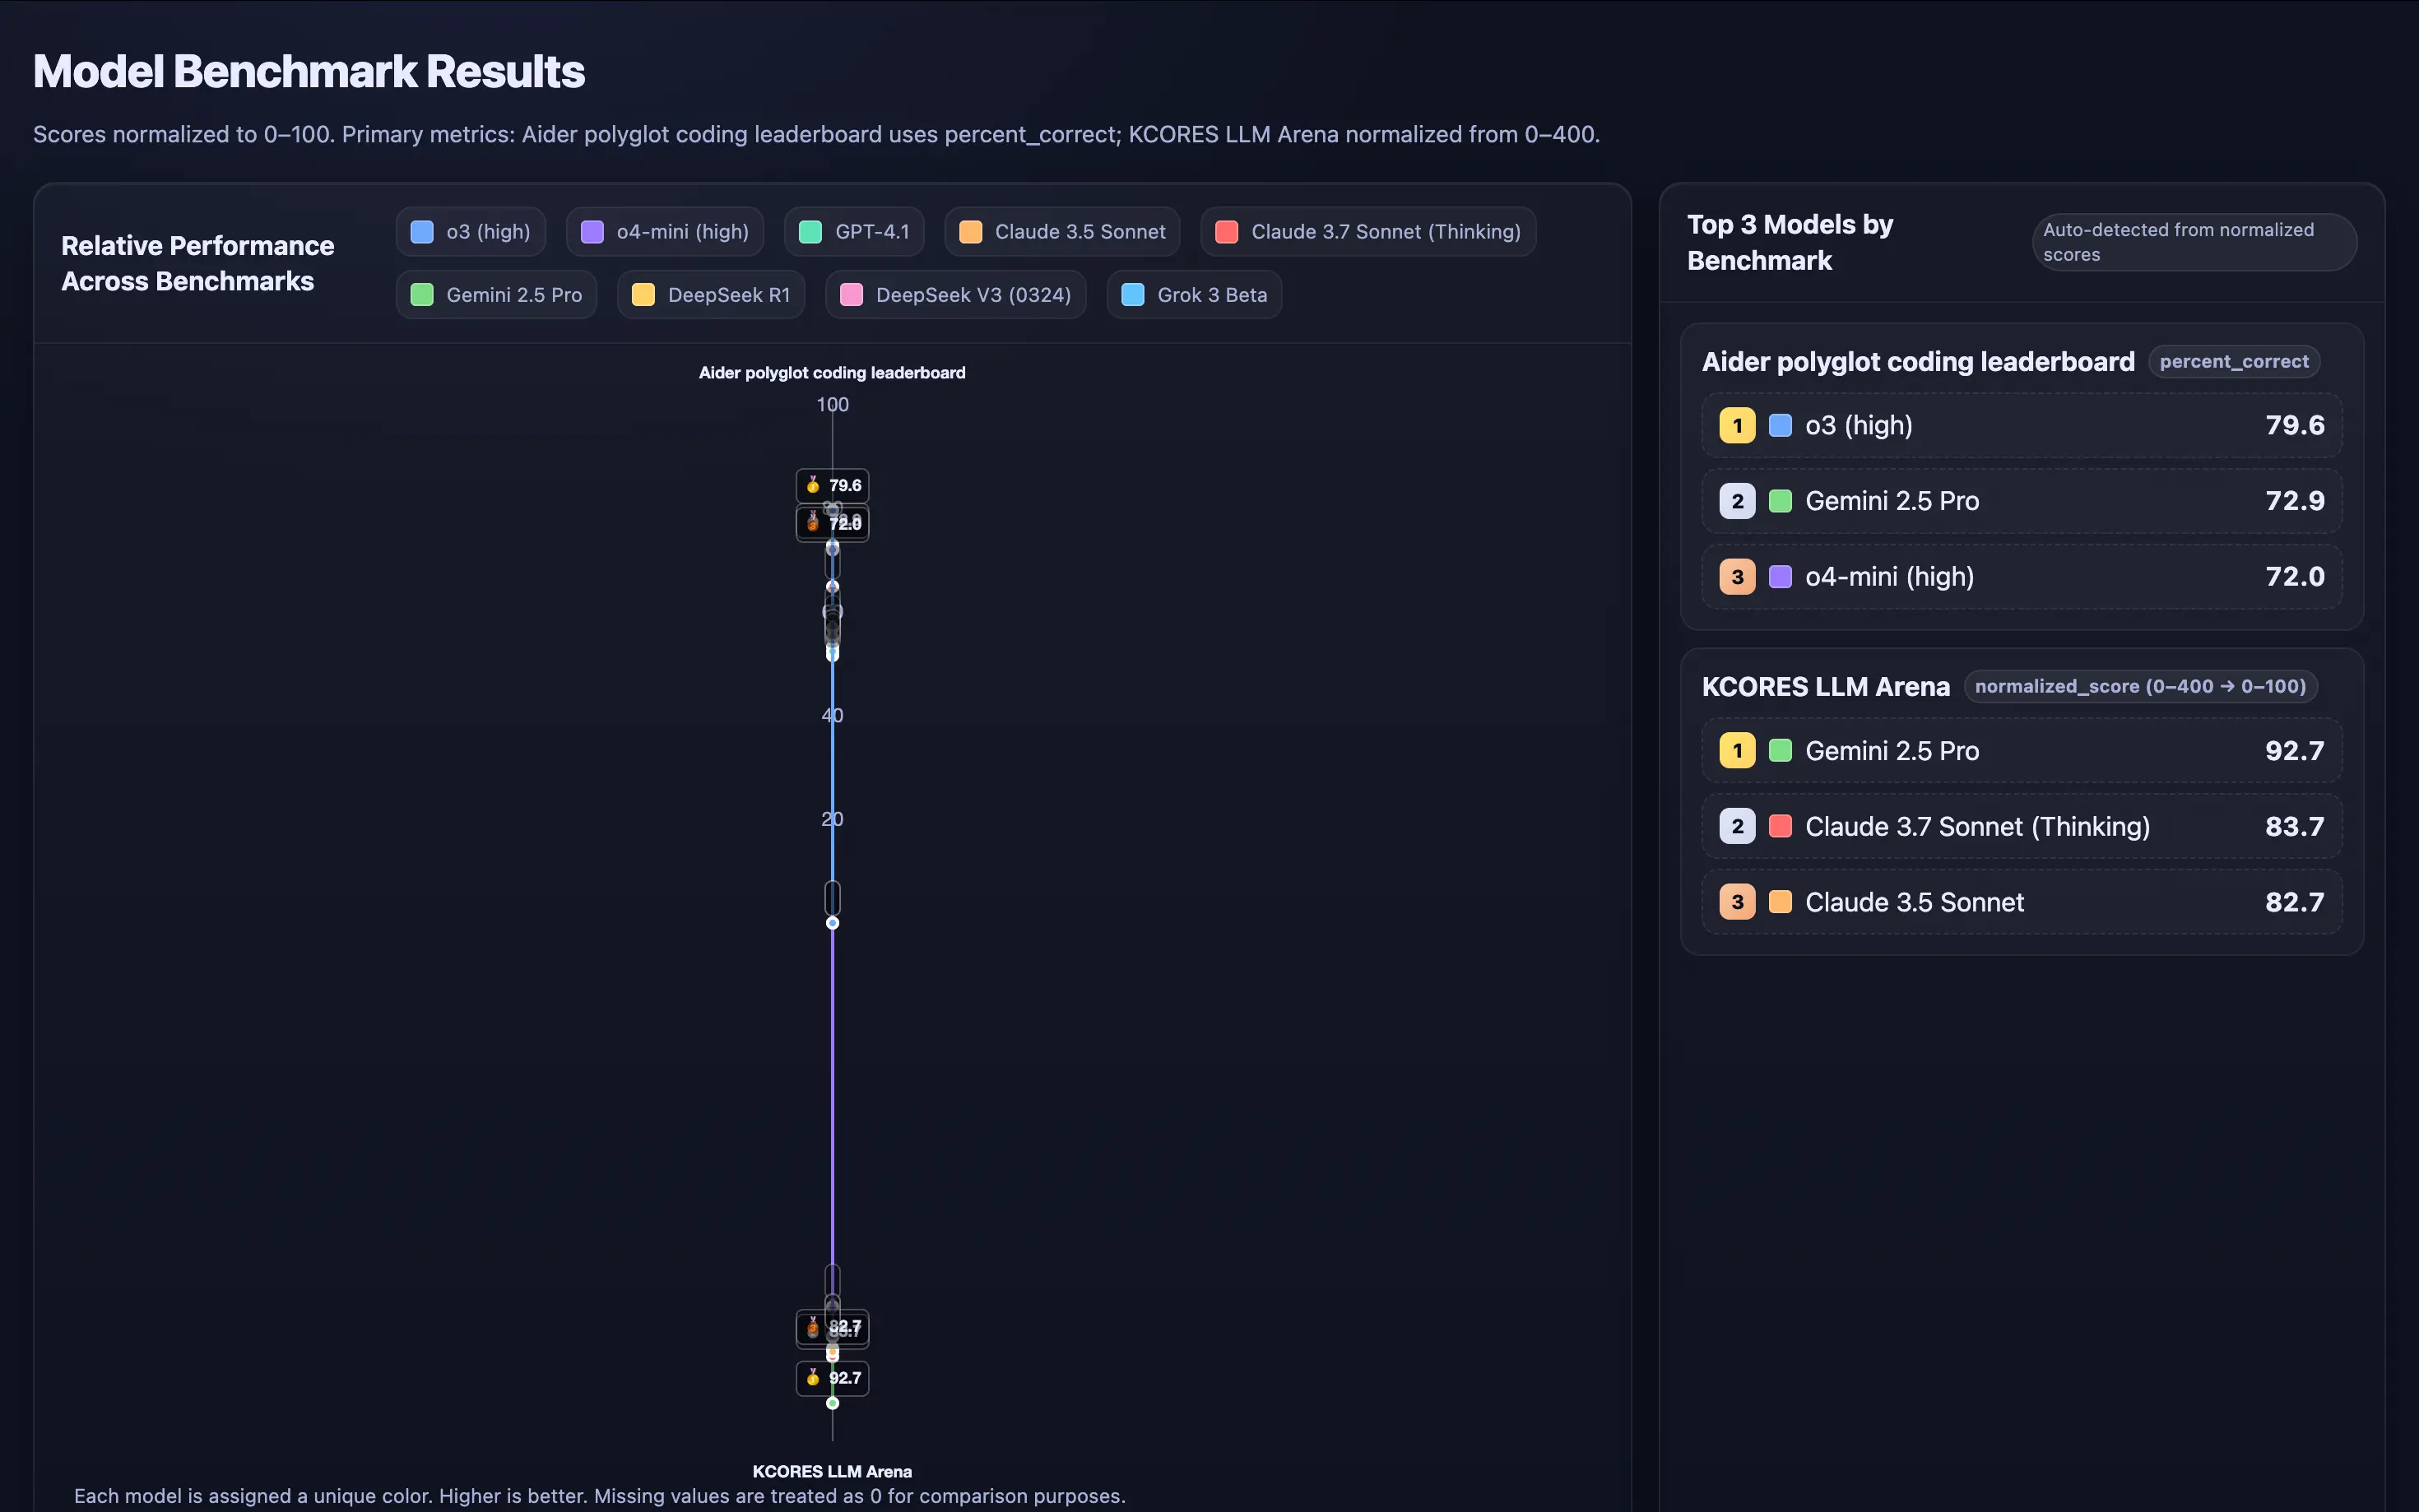
Task: Select Claude 3.5 Sonnet 82.7 ranking row
Action: (2021, 902)
